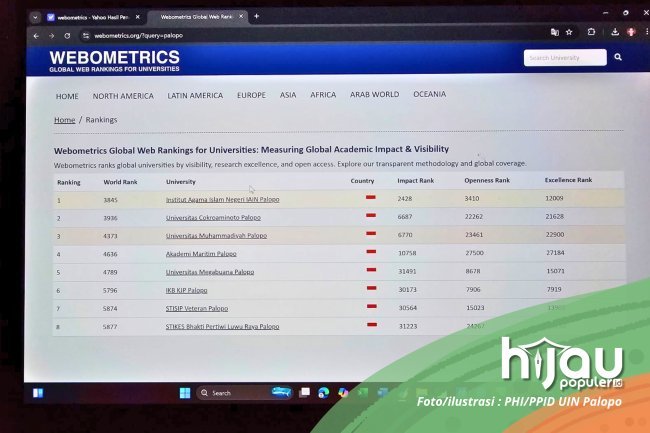Click the search magnifier icon beside Search University
The height and width of the screenshot is (433, 650).
click(x=618, y=58)
